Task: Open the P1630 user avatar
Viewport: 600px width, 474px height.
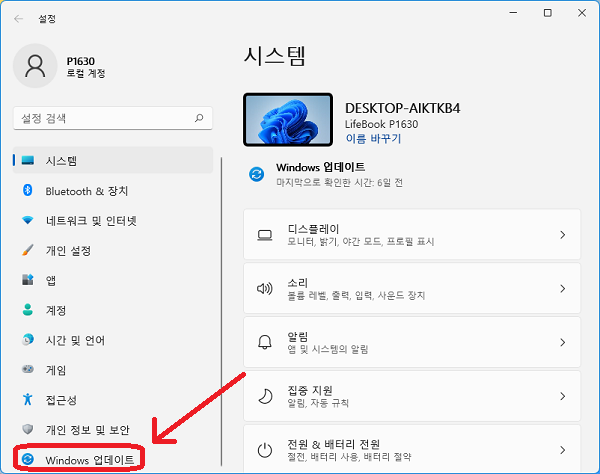Action: click(x=35, y=66)
